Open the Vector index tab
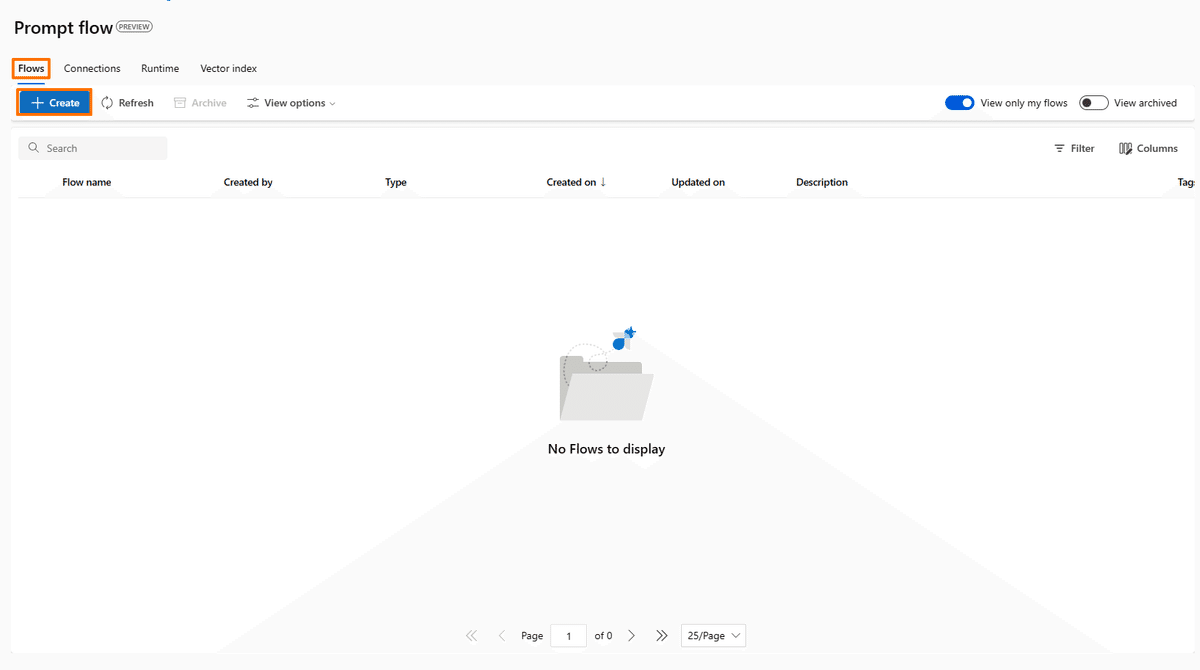Screen dimensions: 1200x670 click(228, 68)
